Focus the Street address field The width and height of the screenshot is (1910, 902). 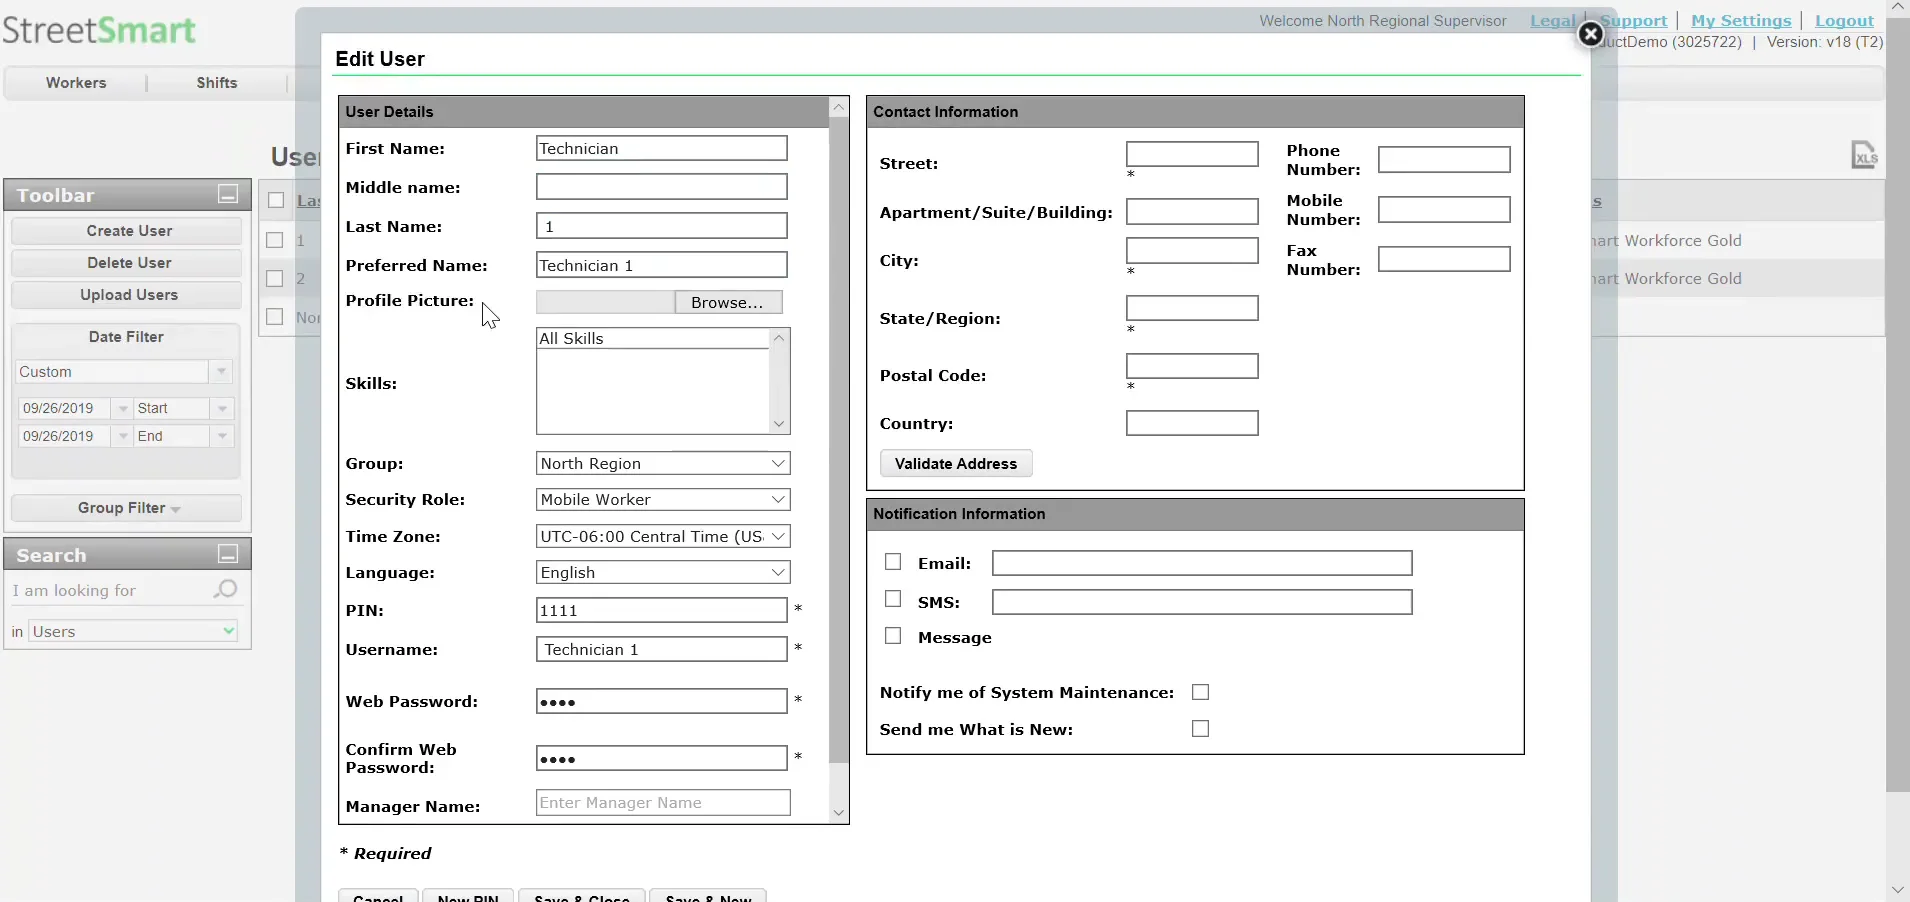(1192, 154)
